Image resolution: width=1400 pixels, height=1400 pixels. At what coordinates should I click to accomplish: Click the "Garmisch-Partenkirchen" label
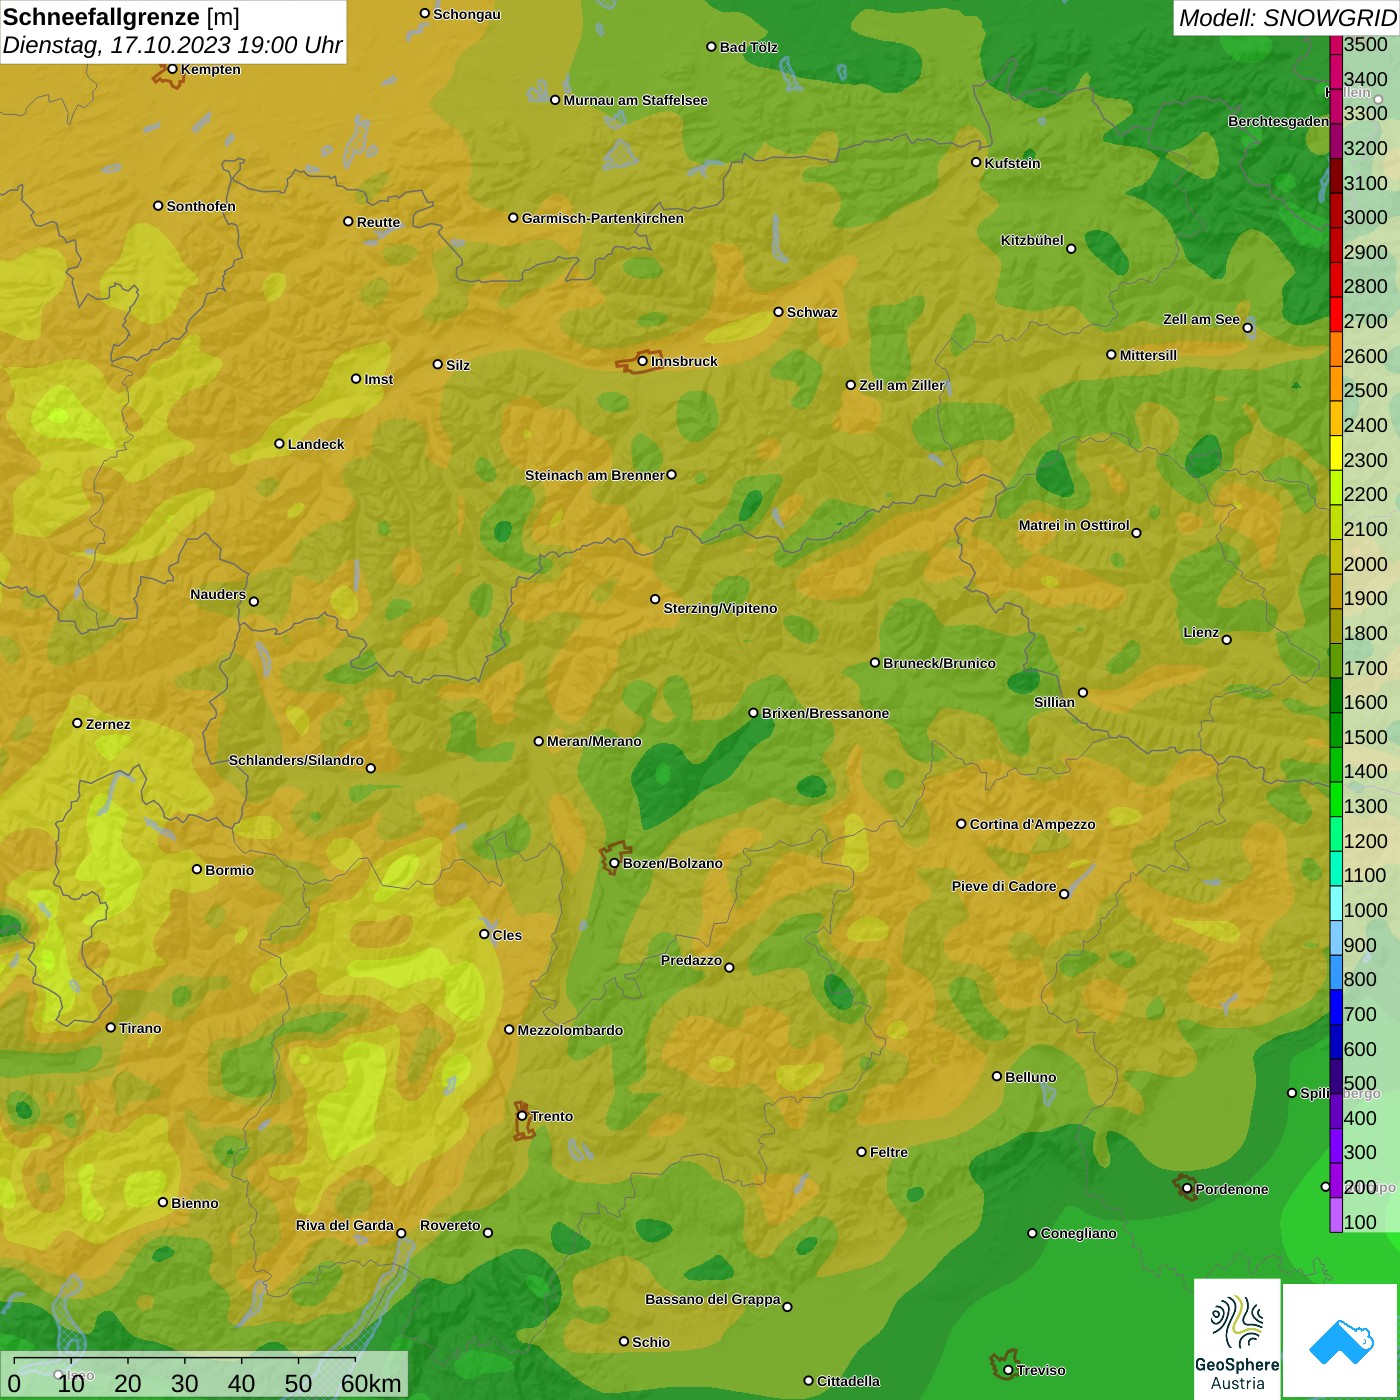point(603,218)
